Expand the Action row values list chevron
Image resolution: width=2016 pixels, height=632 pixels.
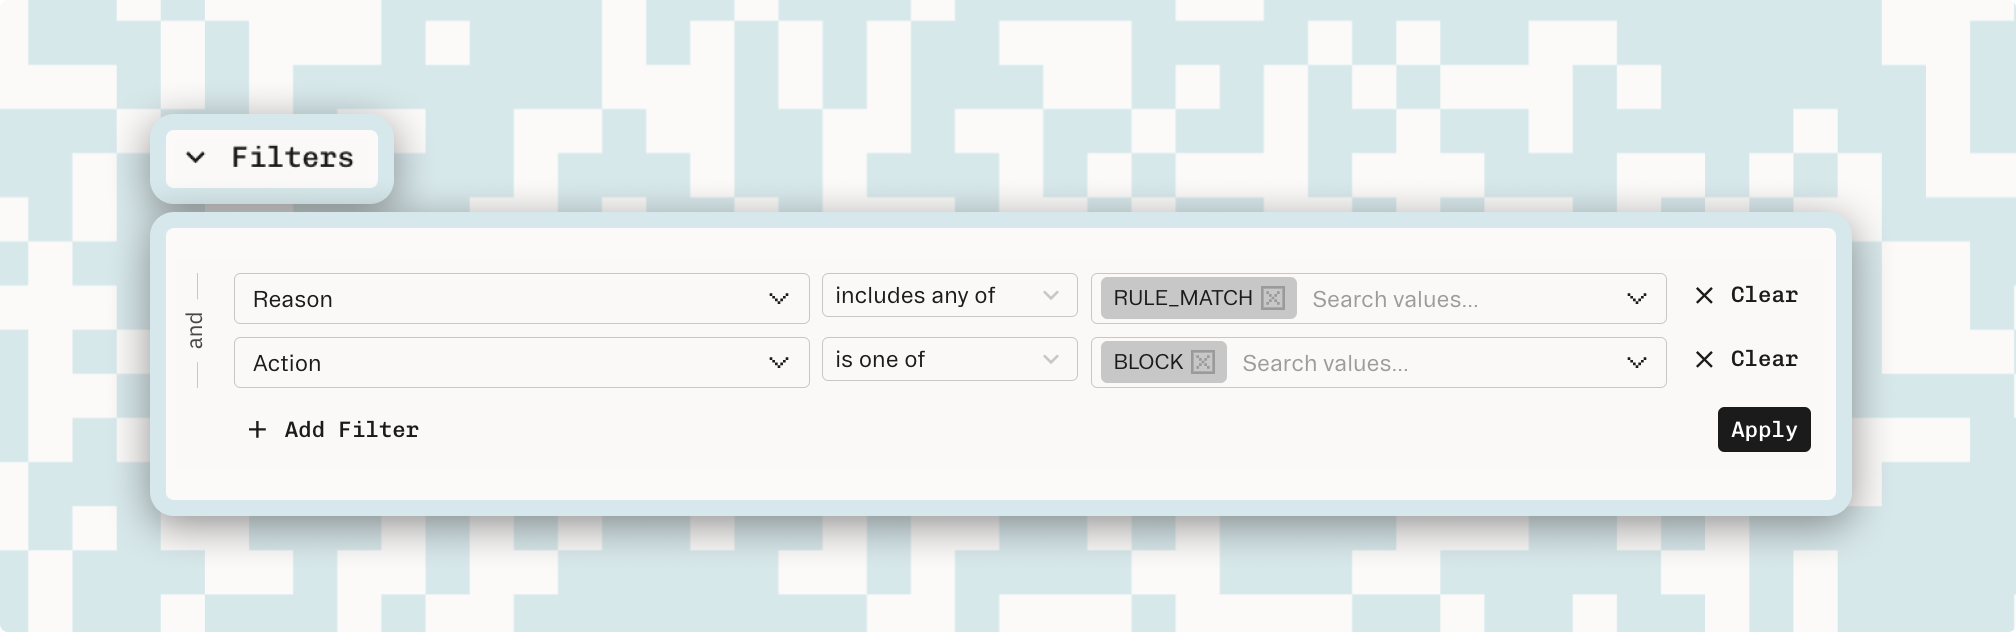1636,362
